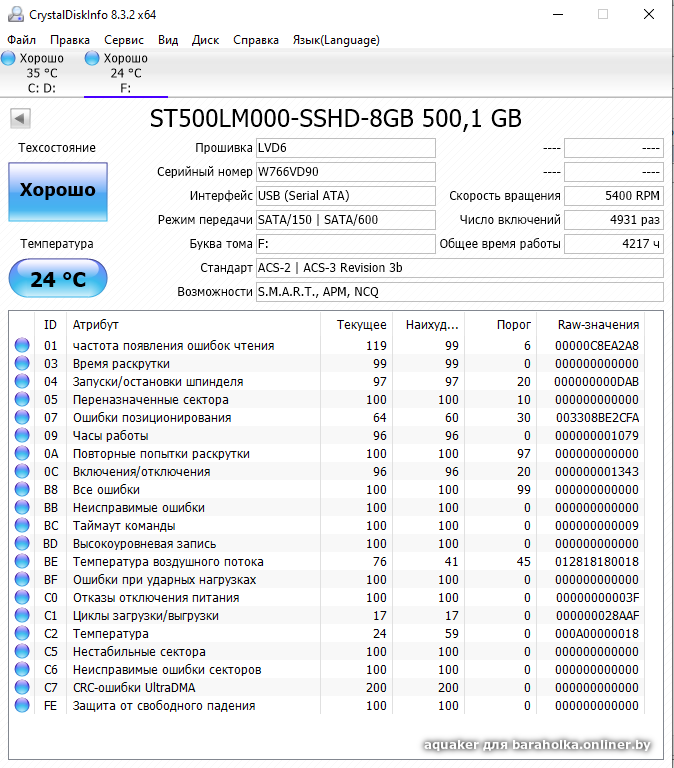This screenshot has height=768, width=674.
Task: Click status orb for attribute C2 row
Action: [22, 633]
